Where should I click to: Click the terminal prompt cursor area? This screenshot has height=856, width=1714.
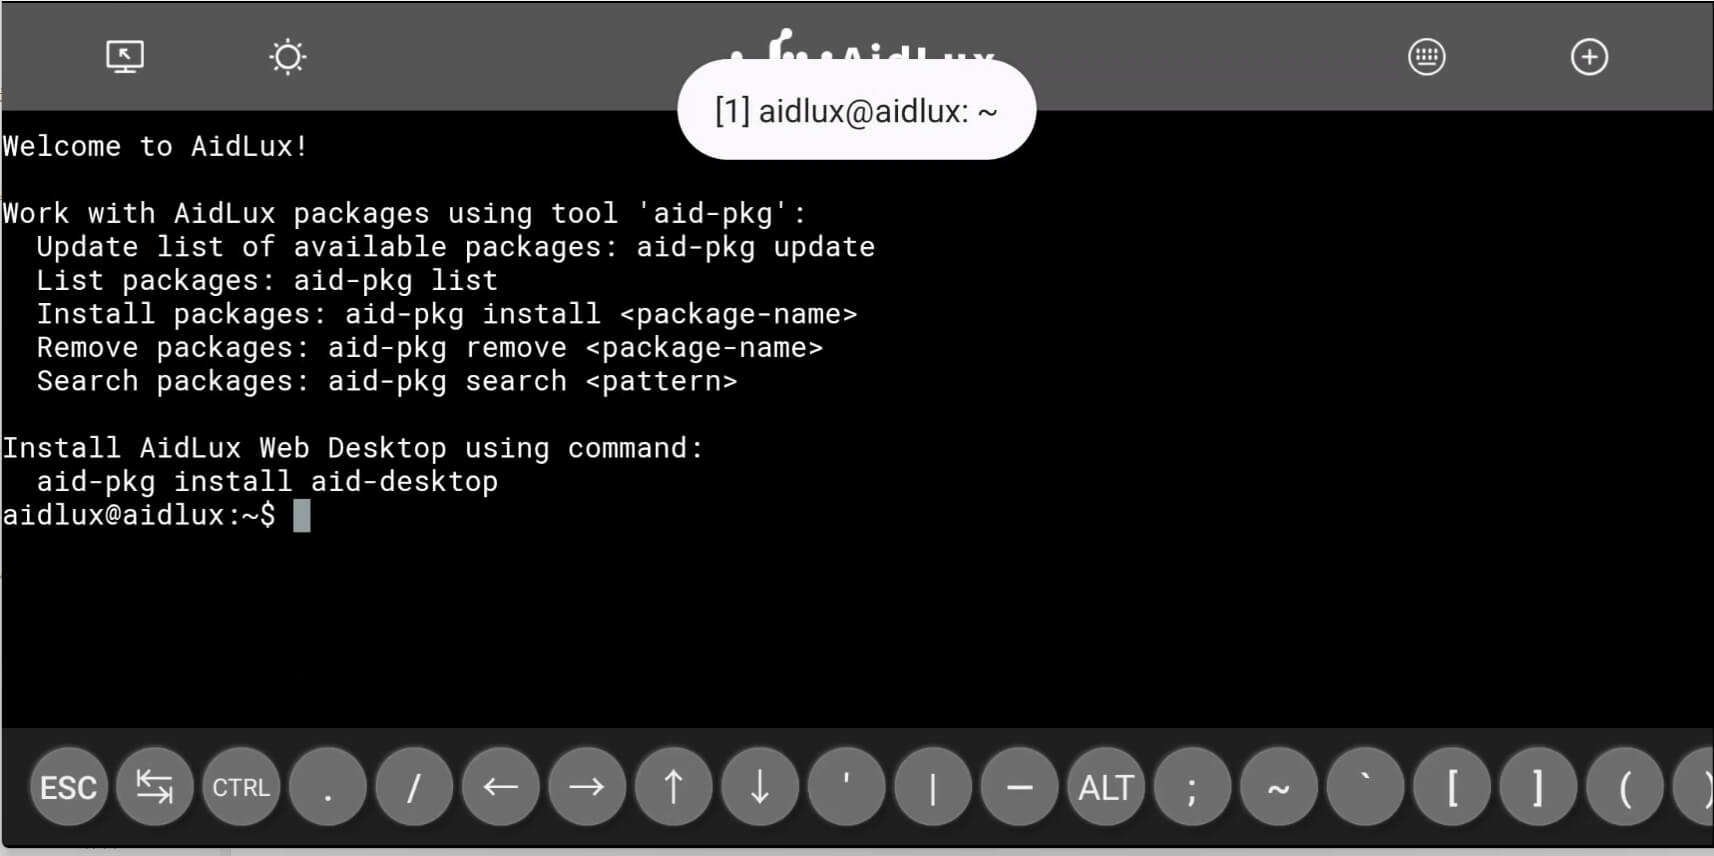point(301,516)
